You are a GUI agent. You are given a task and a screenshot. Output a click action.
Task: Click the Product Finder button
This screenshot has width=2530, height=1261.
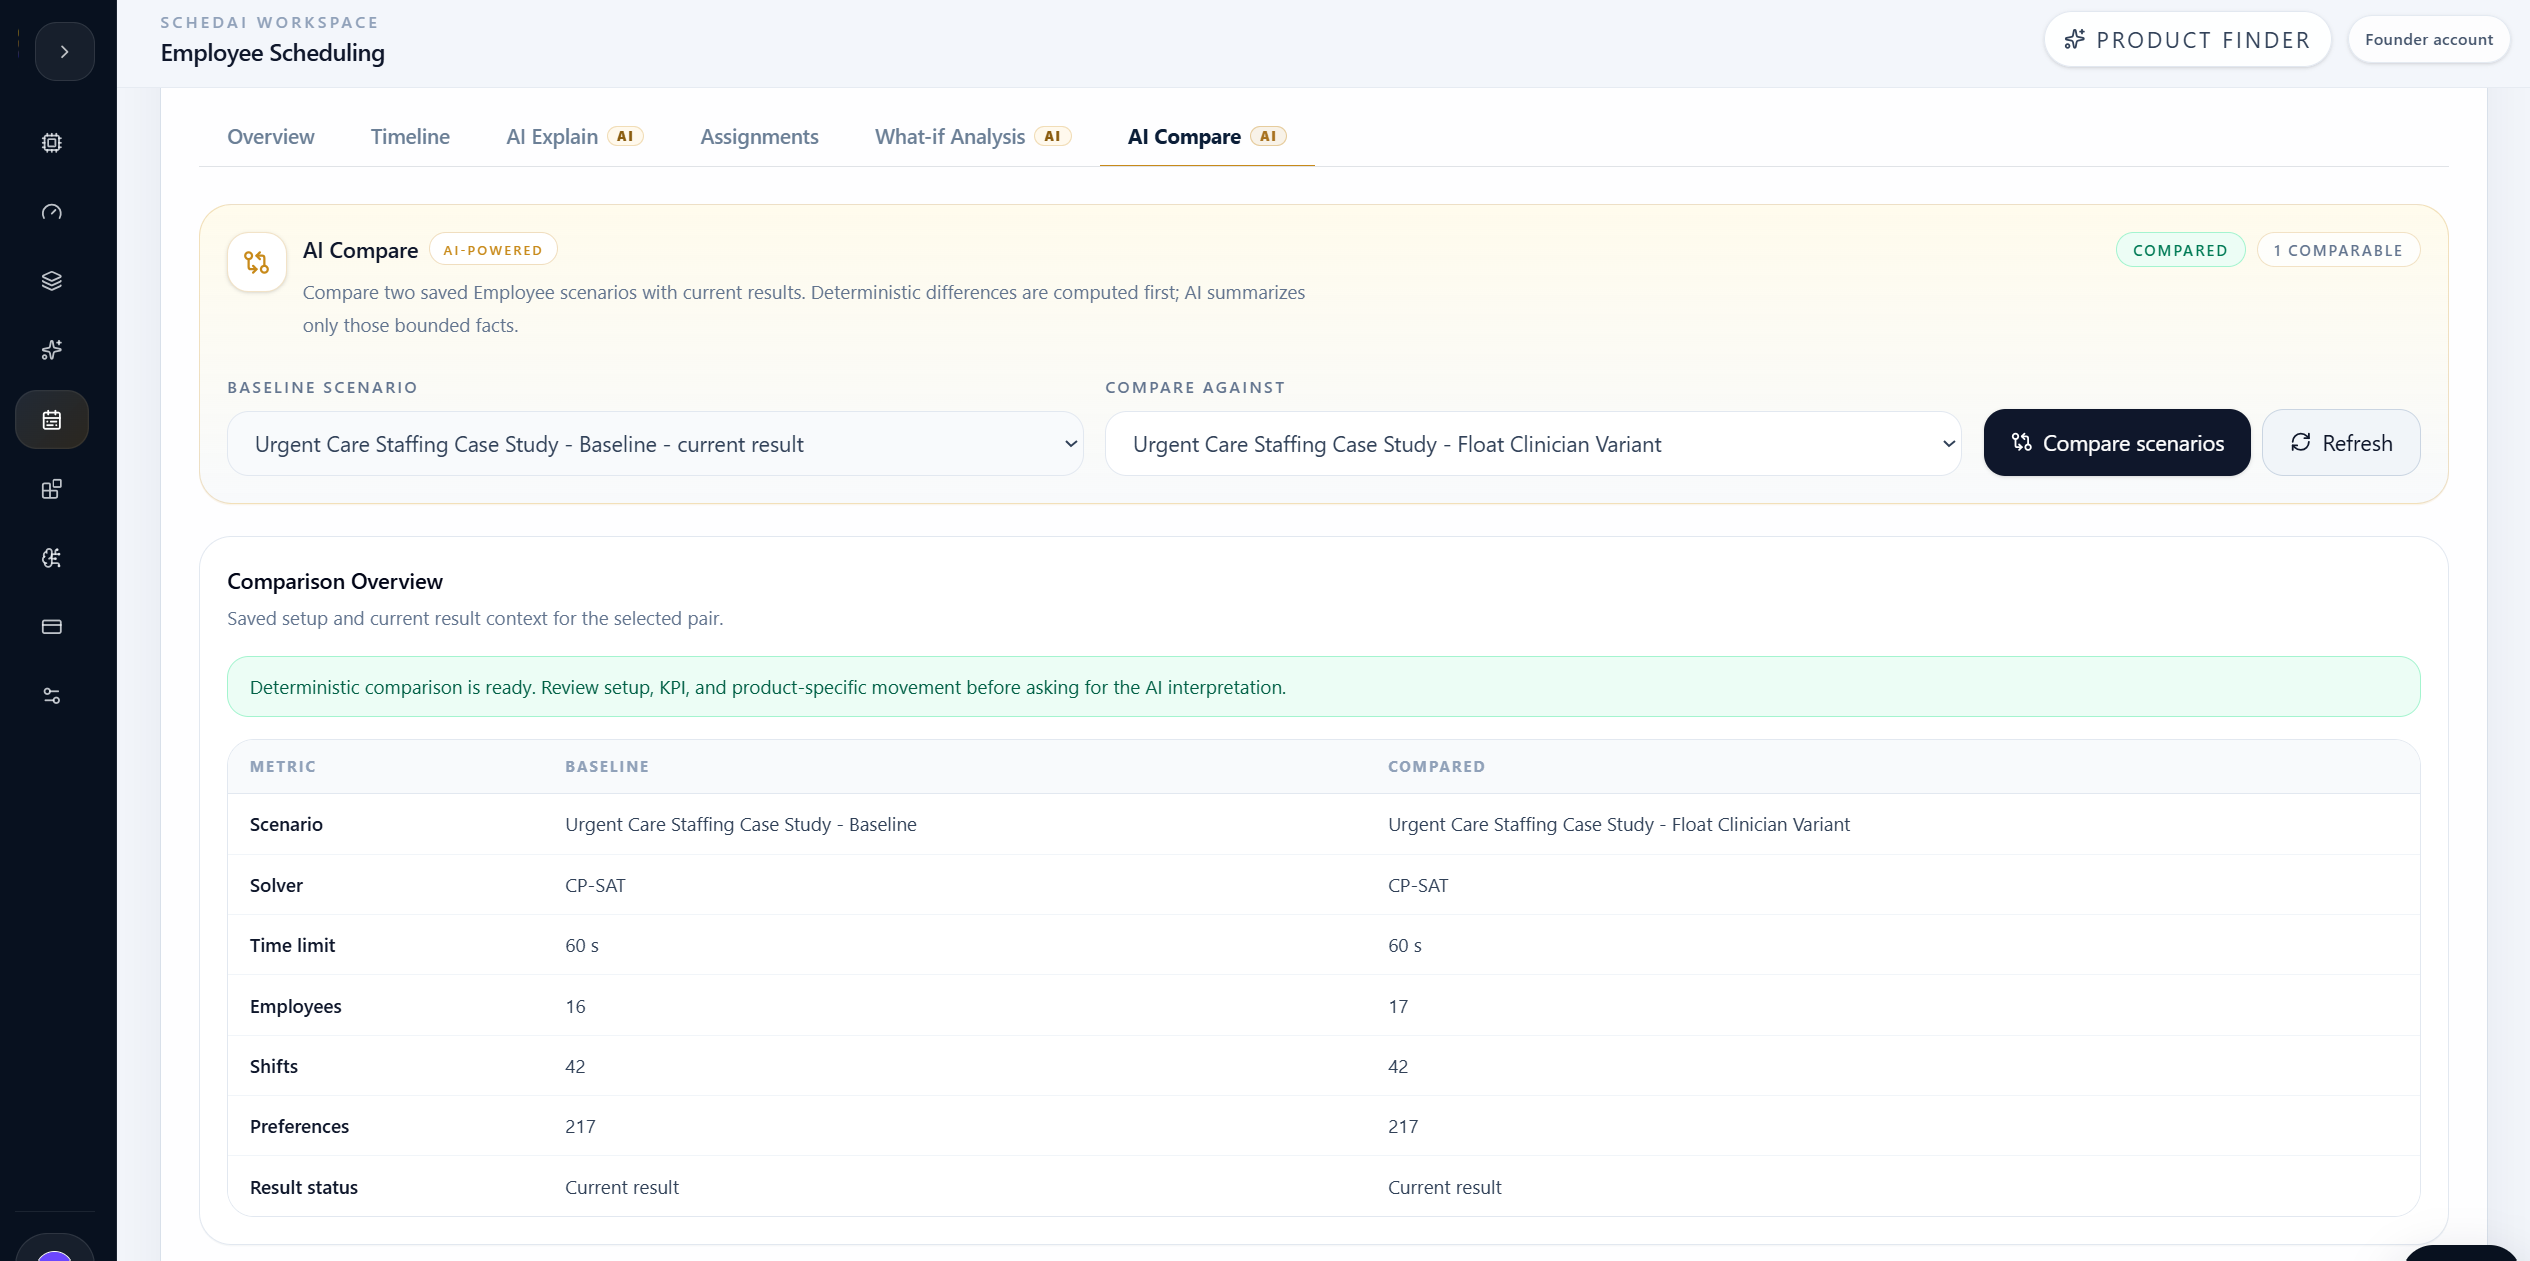tap(2187, 40)
